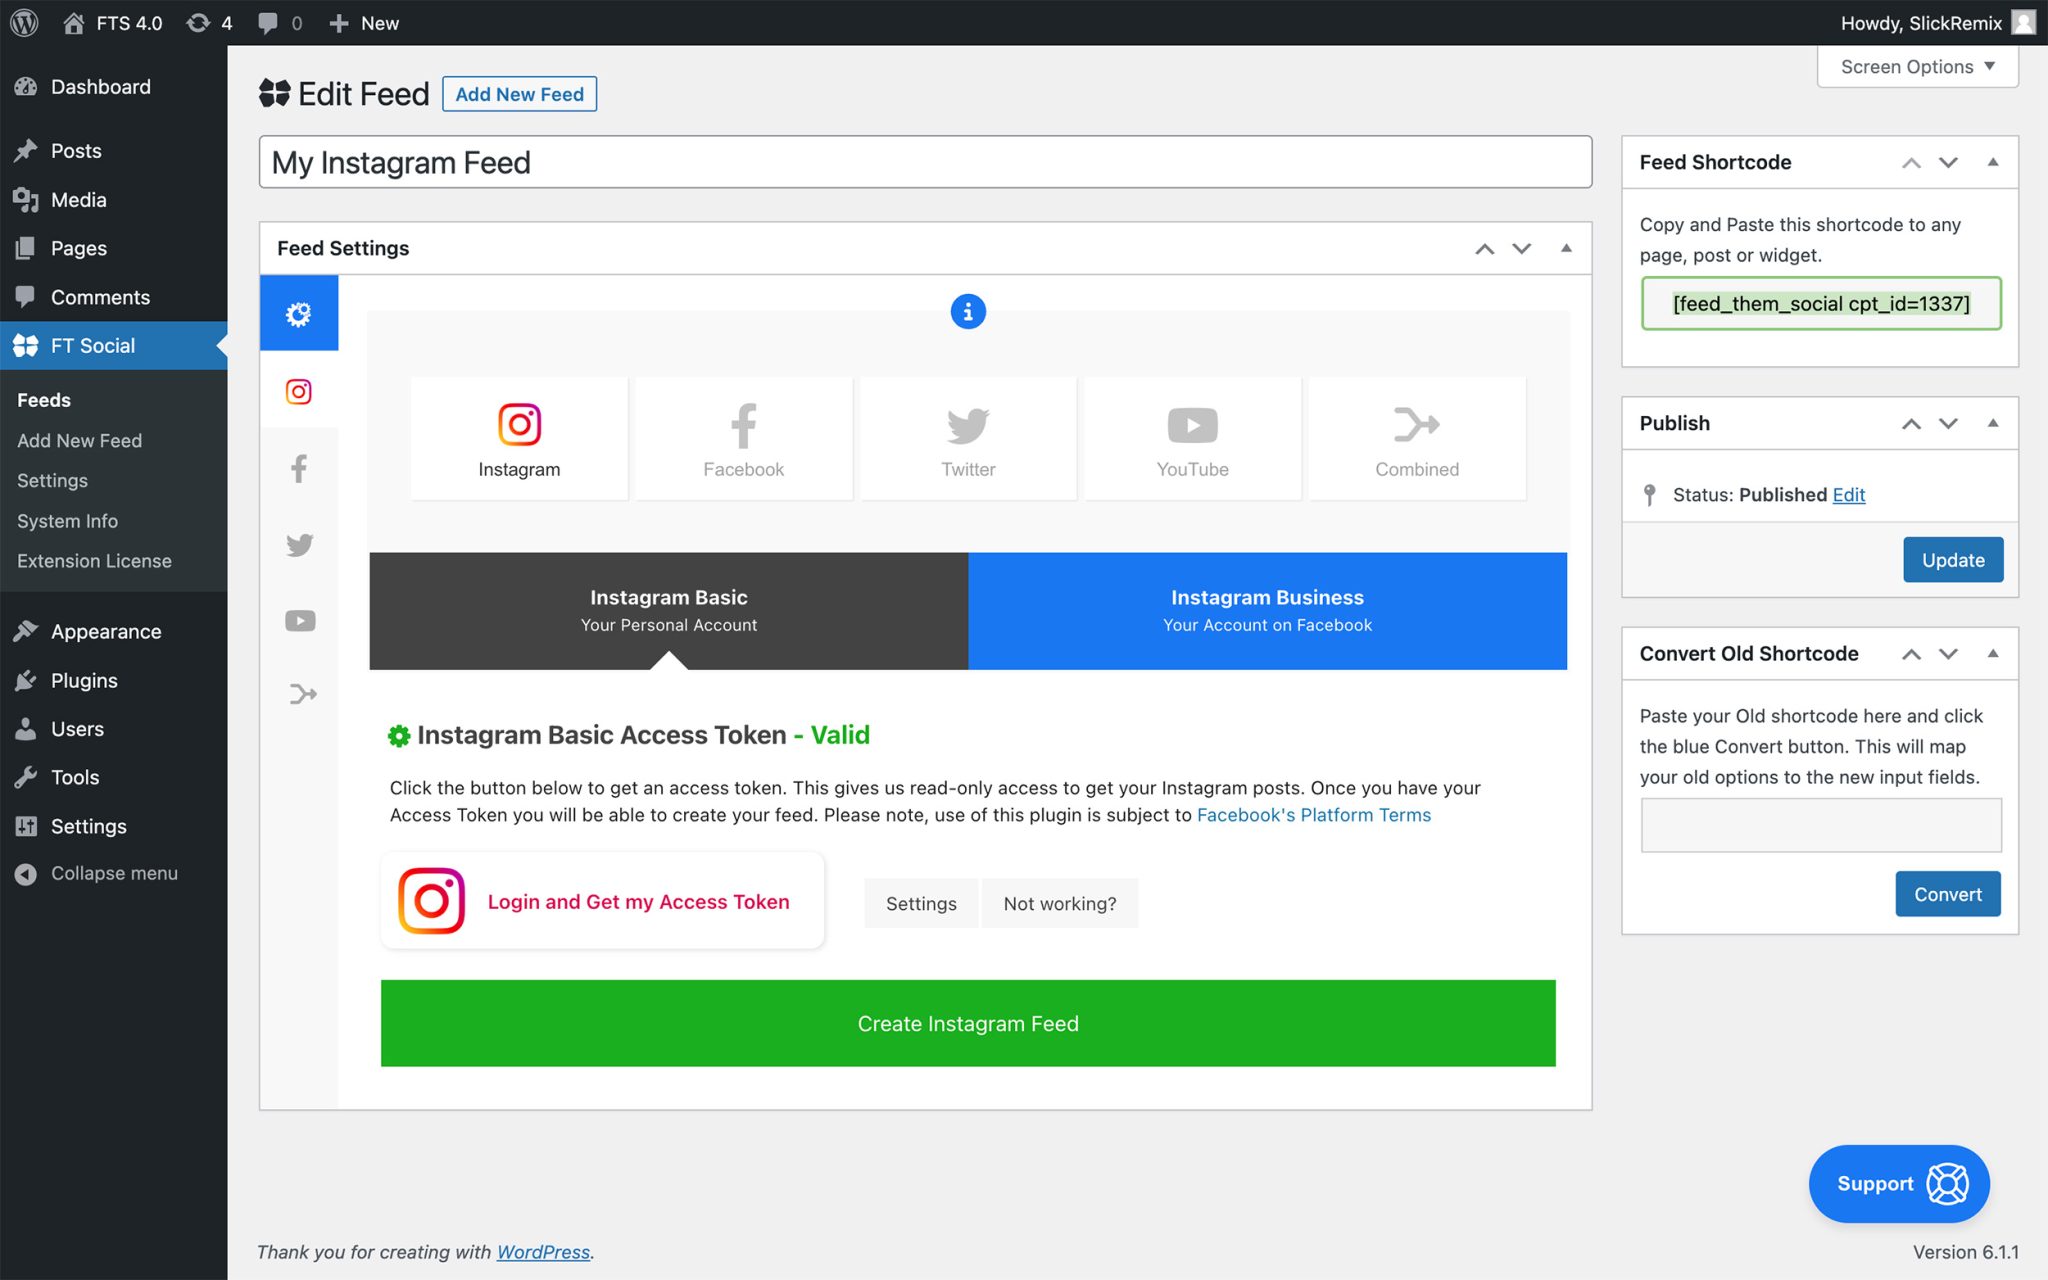Click the blue info circle icon
This screenshot has width=2048, height=1280.
coord(967,312)
